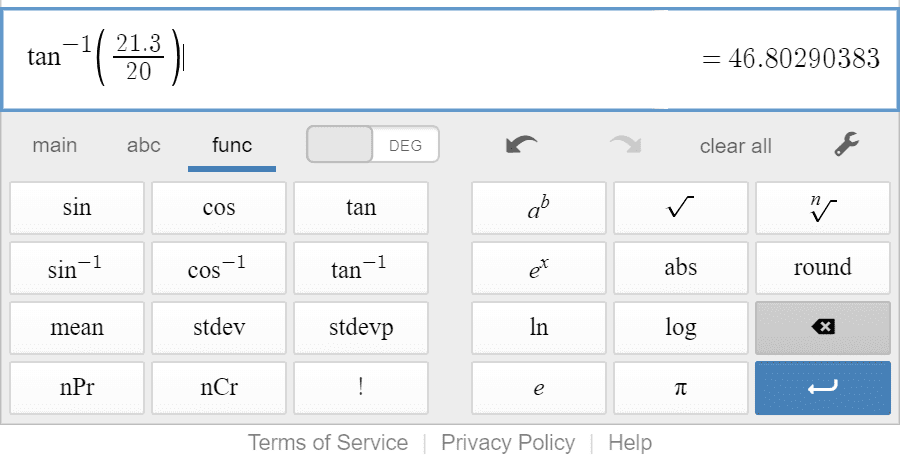Click the redo arrow icon

click(x=625, y=145)
